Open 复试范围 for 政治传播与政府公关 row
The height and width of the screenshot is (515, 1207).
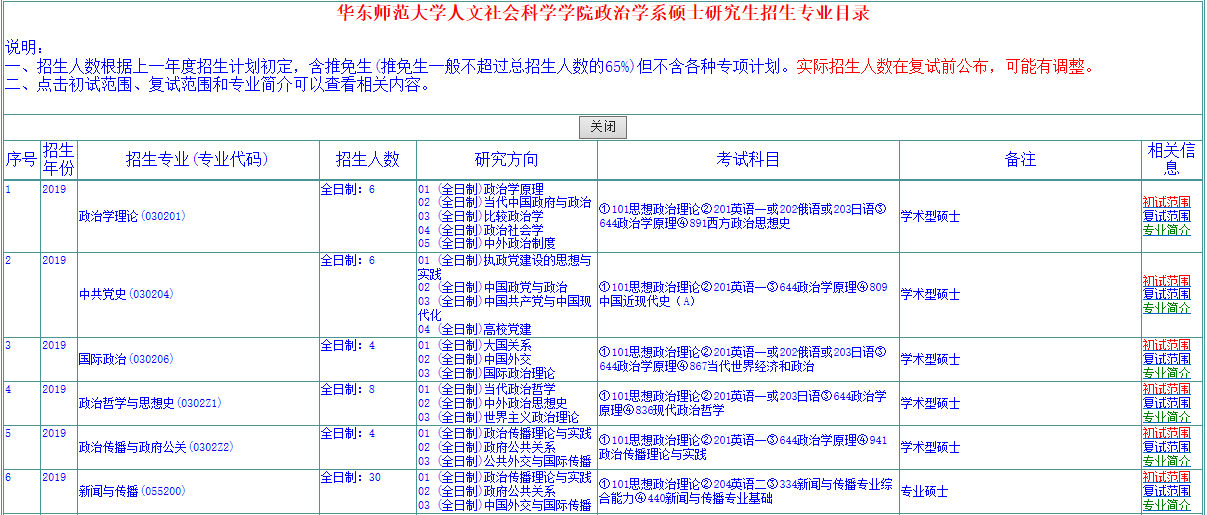pos(1166,447)
